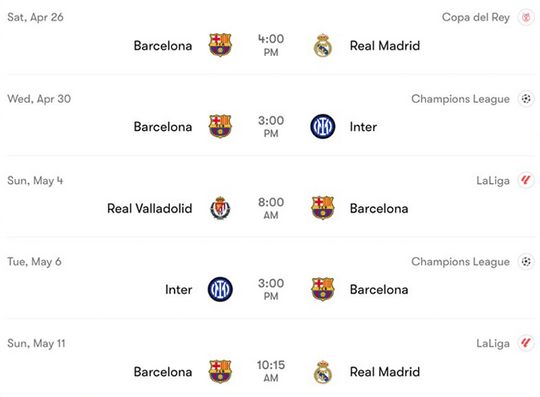540x397 pixels.
Task: Click LaLiga logo on May 11 match
Action: point(526,343)
